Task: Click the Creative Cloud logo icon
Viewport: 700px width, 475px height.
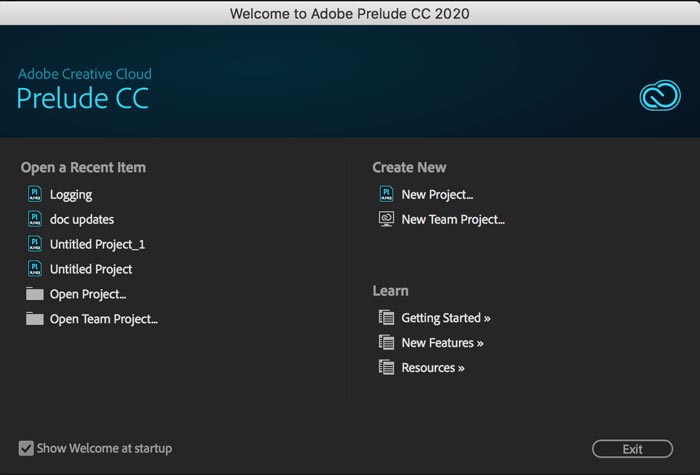Action: (660, 95)
